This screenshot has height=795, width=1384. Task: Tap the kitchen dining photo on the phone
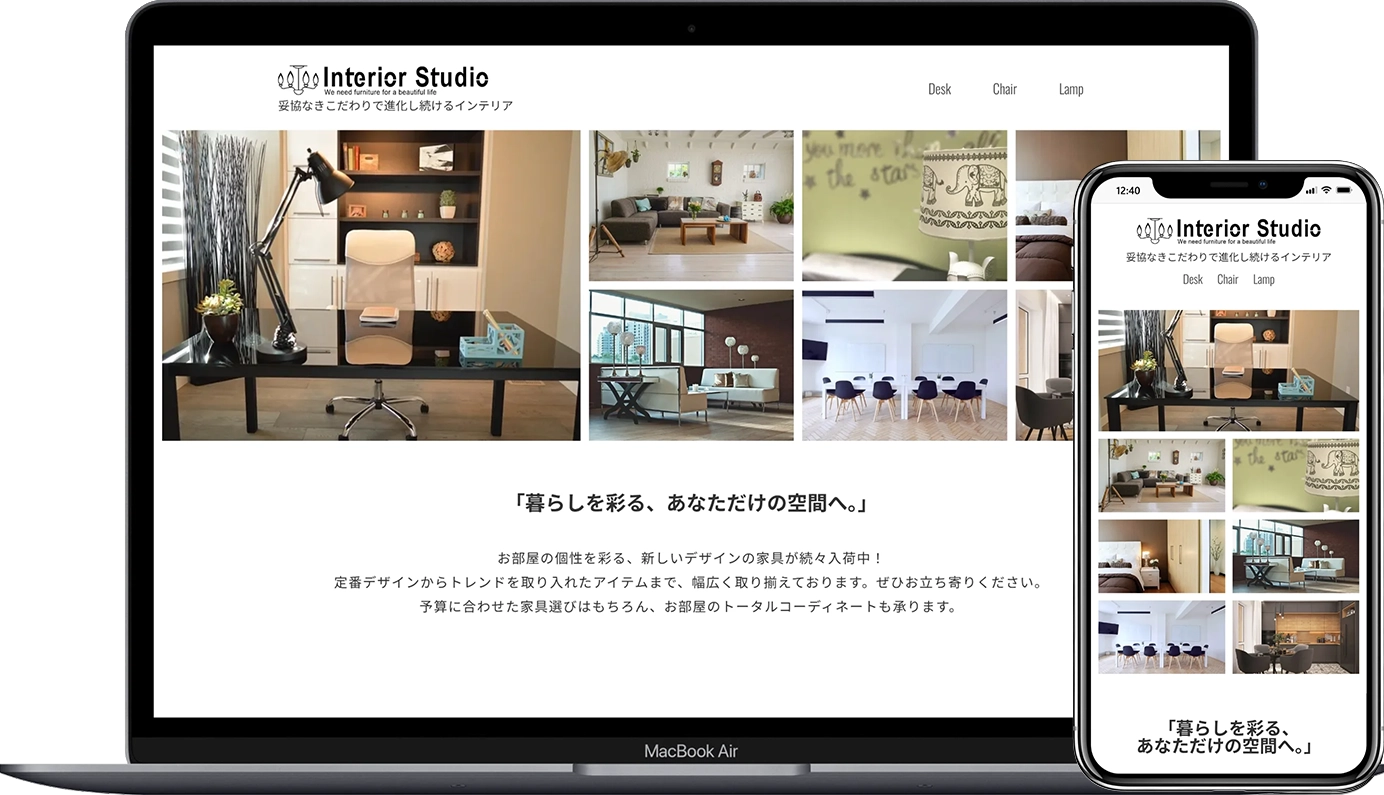(1295, 637)
